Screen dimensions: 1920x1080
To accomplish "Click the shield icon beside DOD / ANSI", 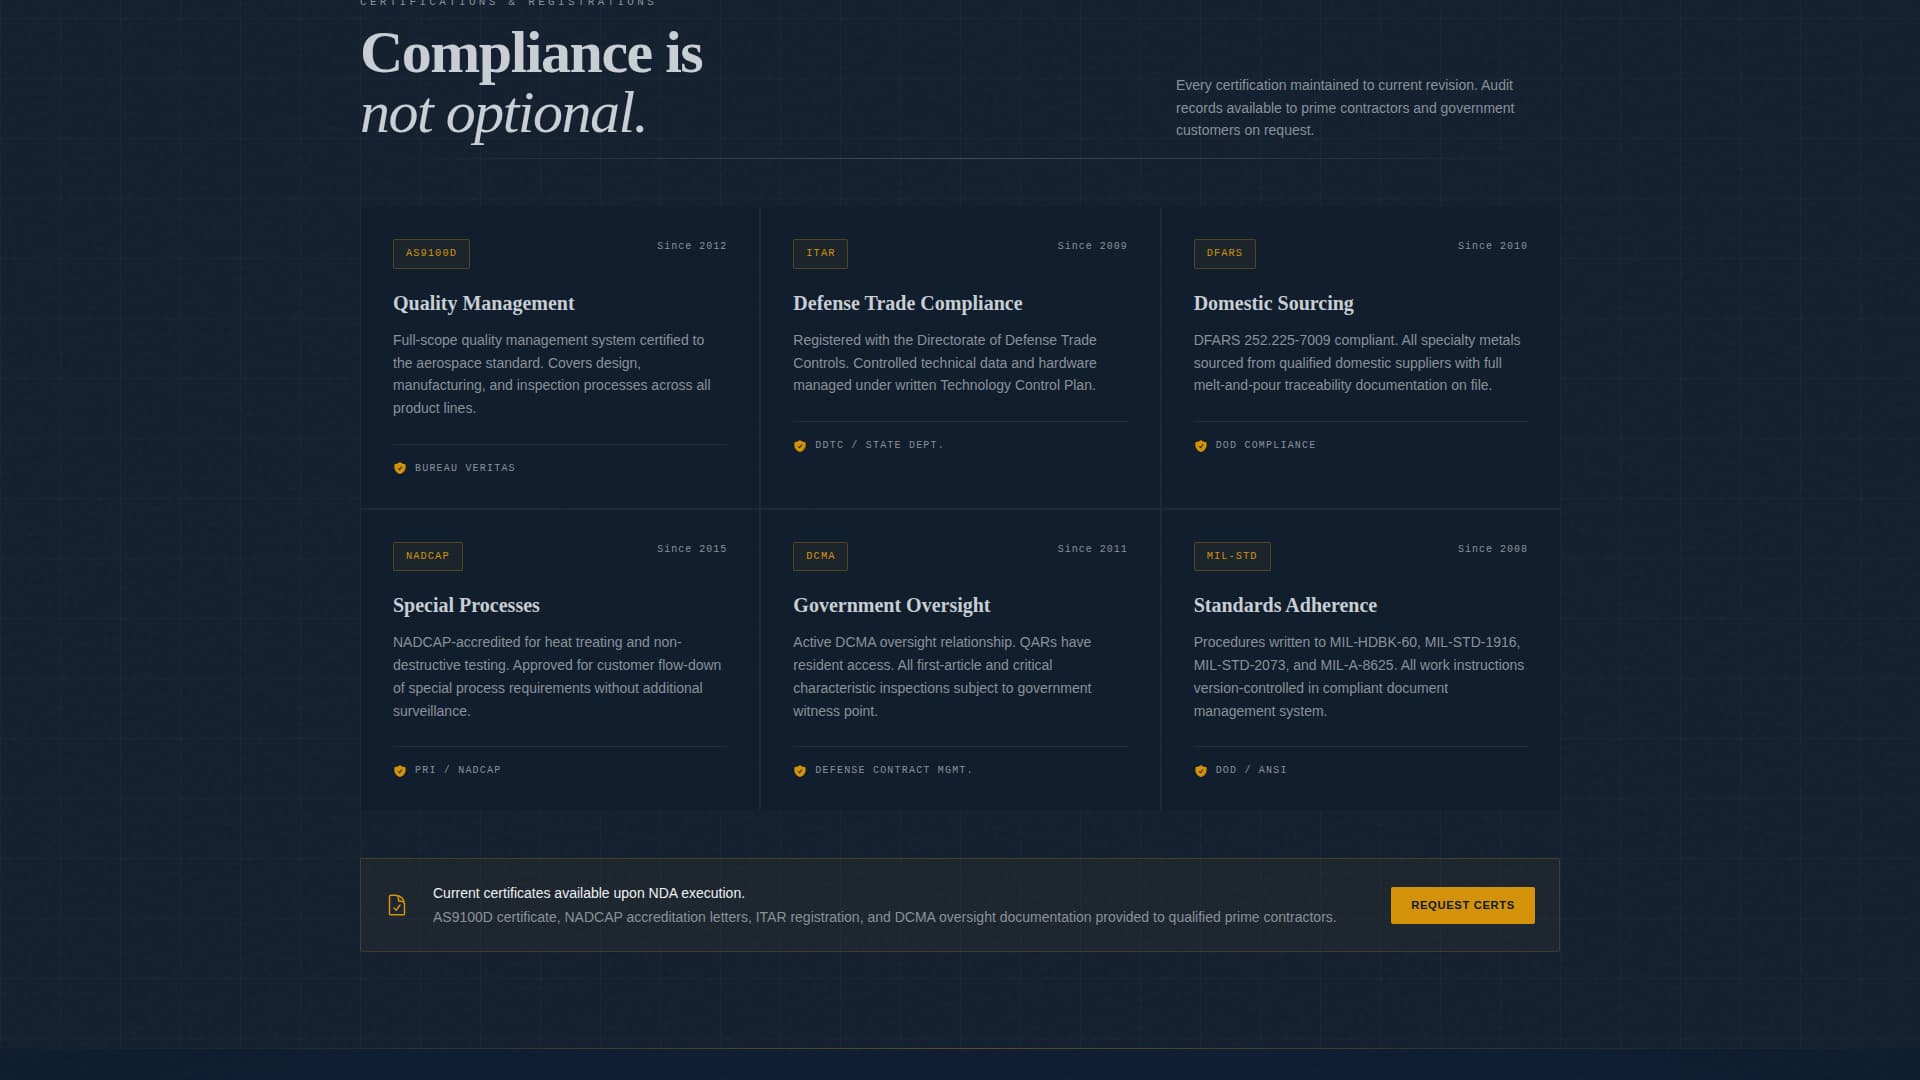I will point(1200,771).
